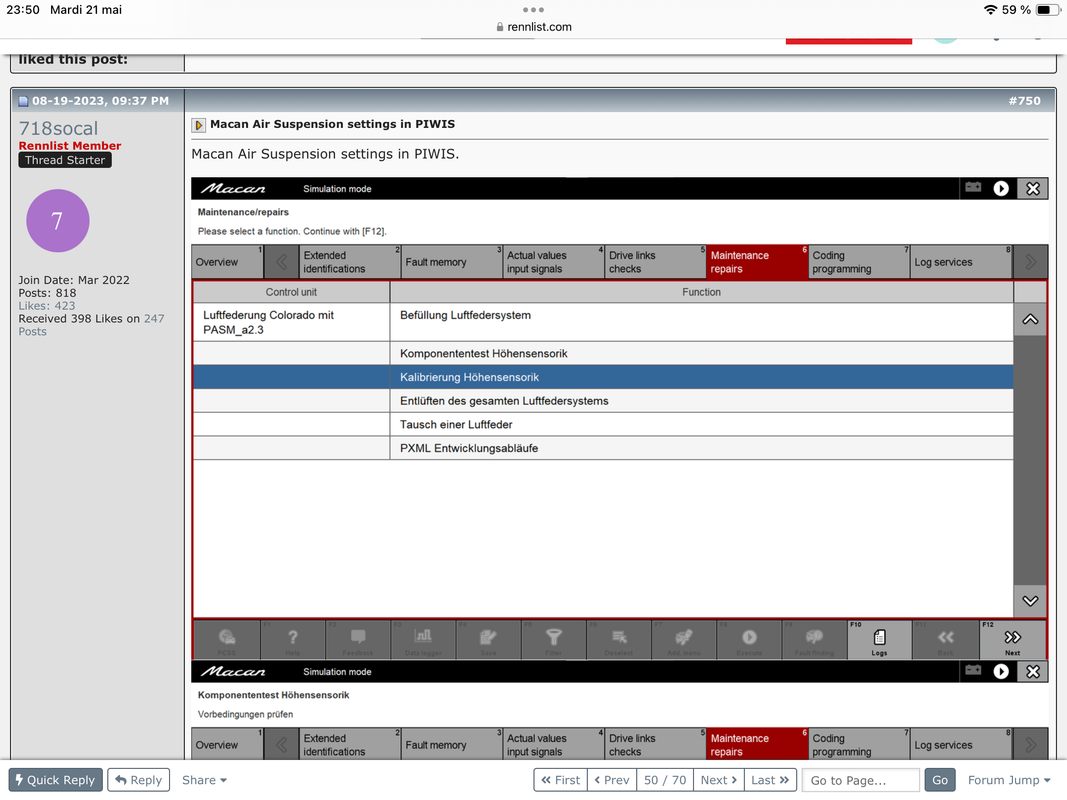The height and width of the screenshot is (800, 1067).
Task: Click the Reply button
Action: coord(138,780)
